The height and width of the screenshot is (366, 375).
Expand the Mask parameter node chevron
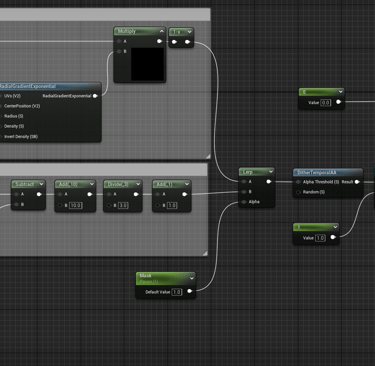192,278
